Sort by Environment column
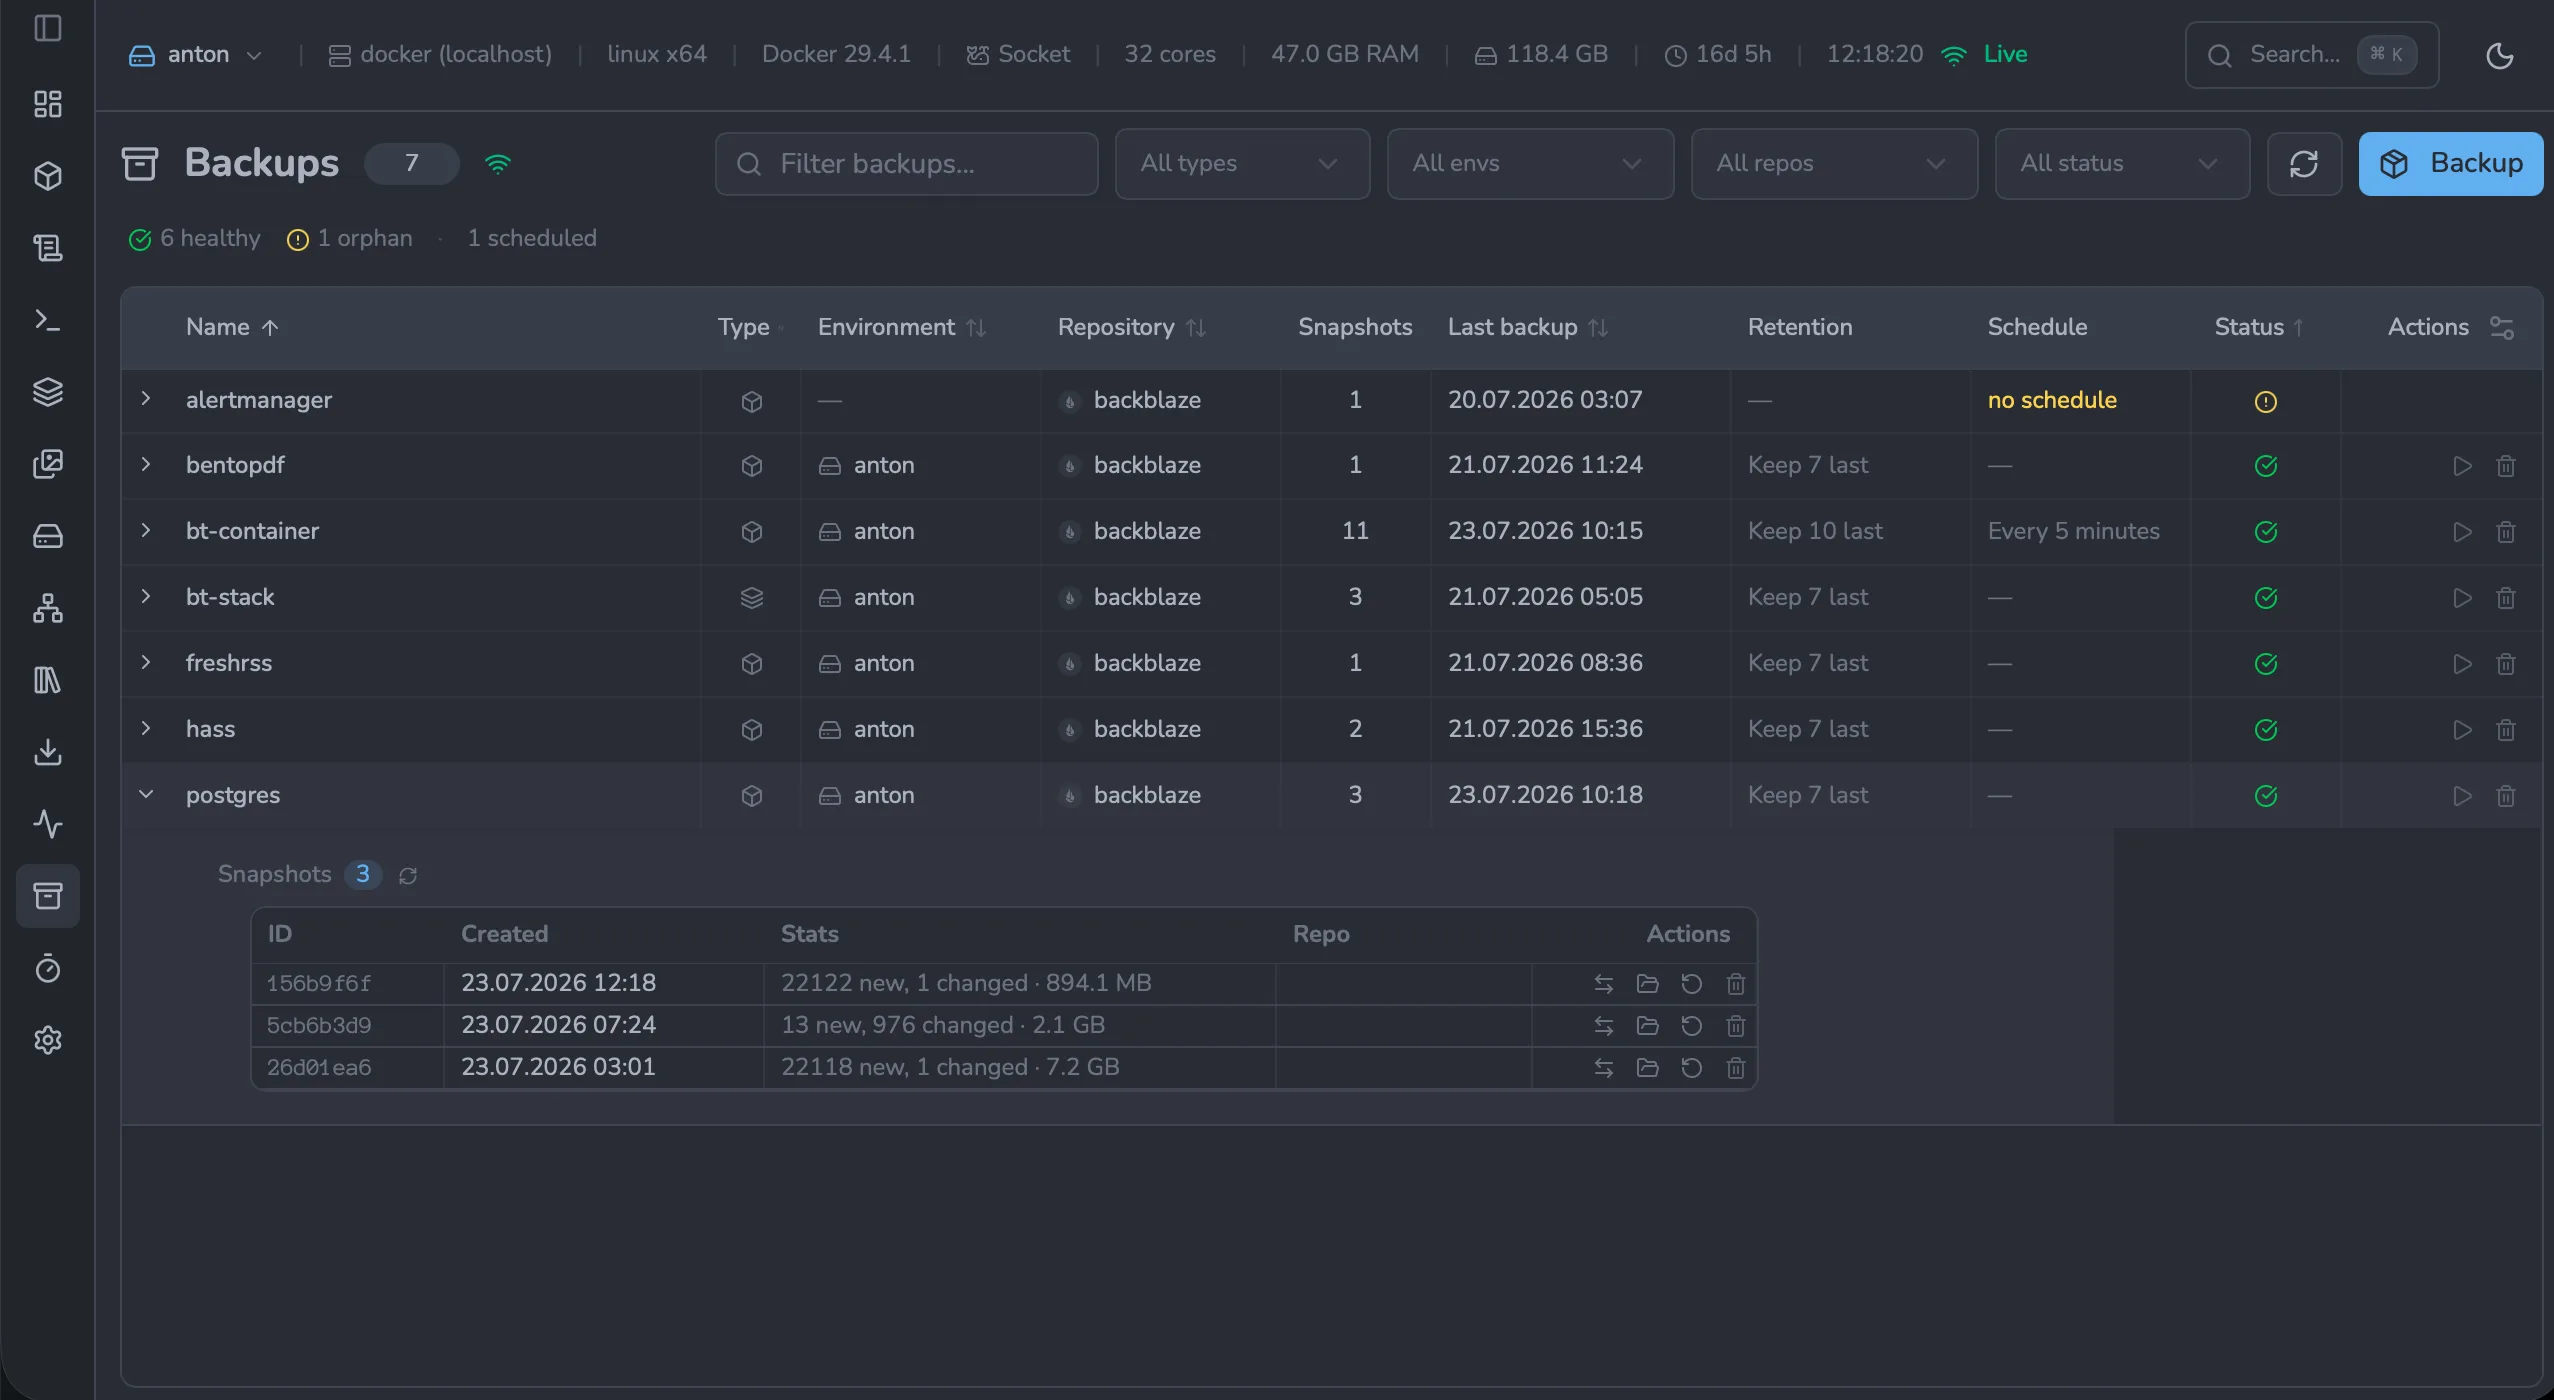2554x1400 pixels. pos(902,327)
